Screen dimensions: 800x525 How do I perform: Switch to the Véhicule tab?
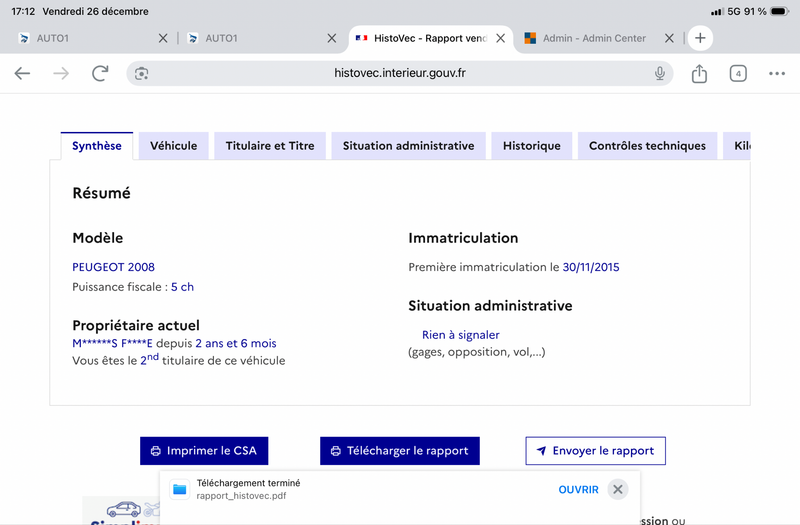(174, 146)
